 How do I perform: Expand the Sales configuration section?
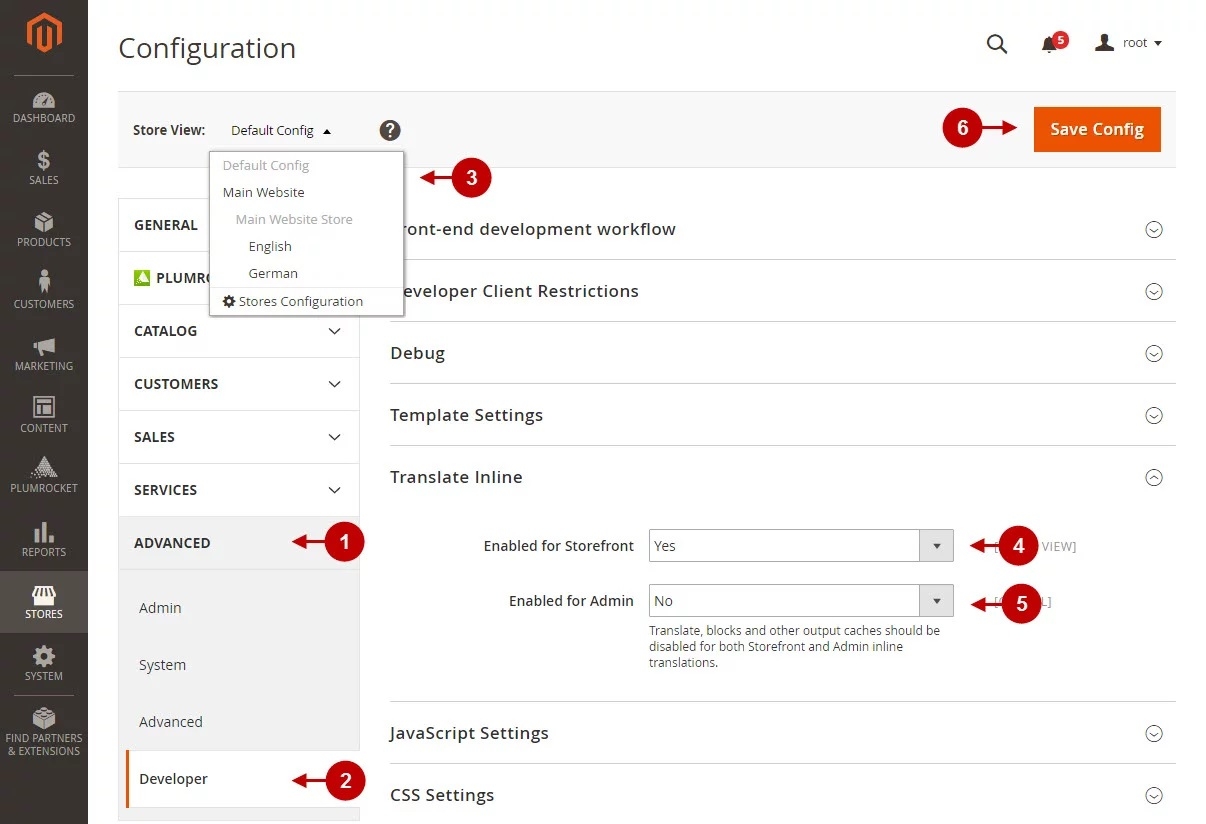239,437
